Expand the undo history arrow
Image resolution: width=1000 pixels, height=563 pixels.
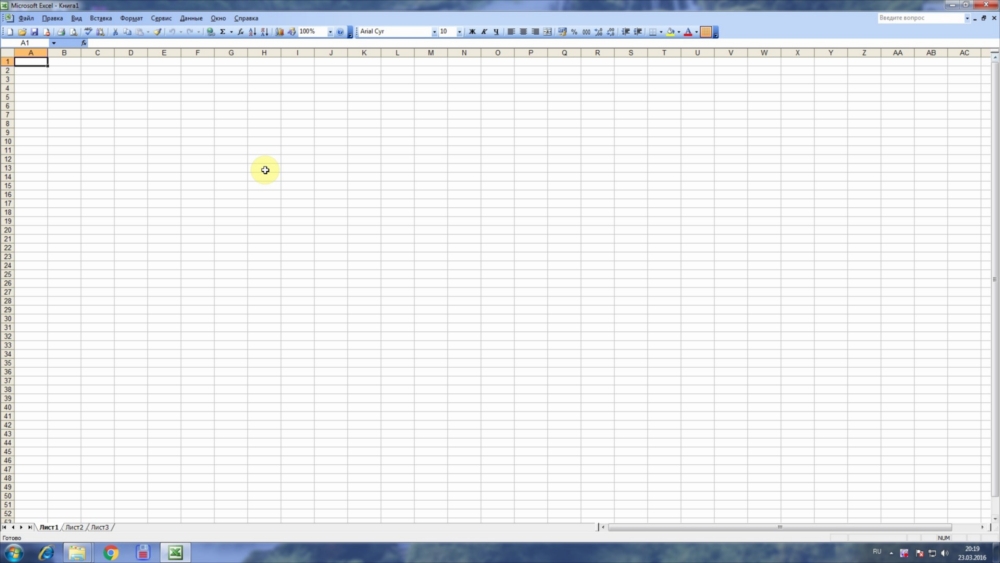pos(180,32)
